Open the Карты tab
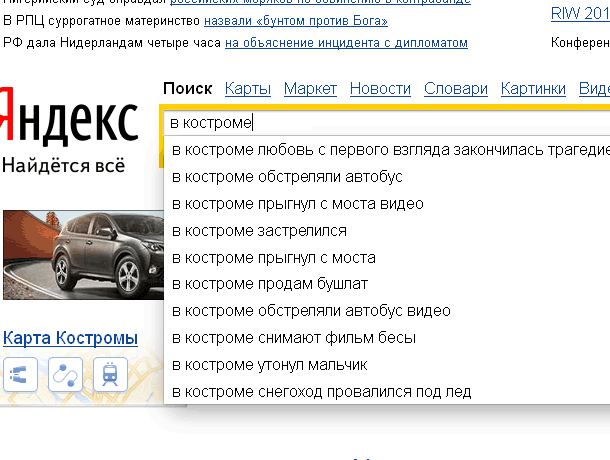610x460 pixels. [x=248, y=89]
